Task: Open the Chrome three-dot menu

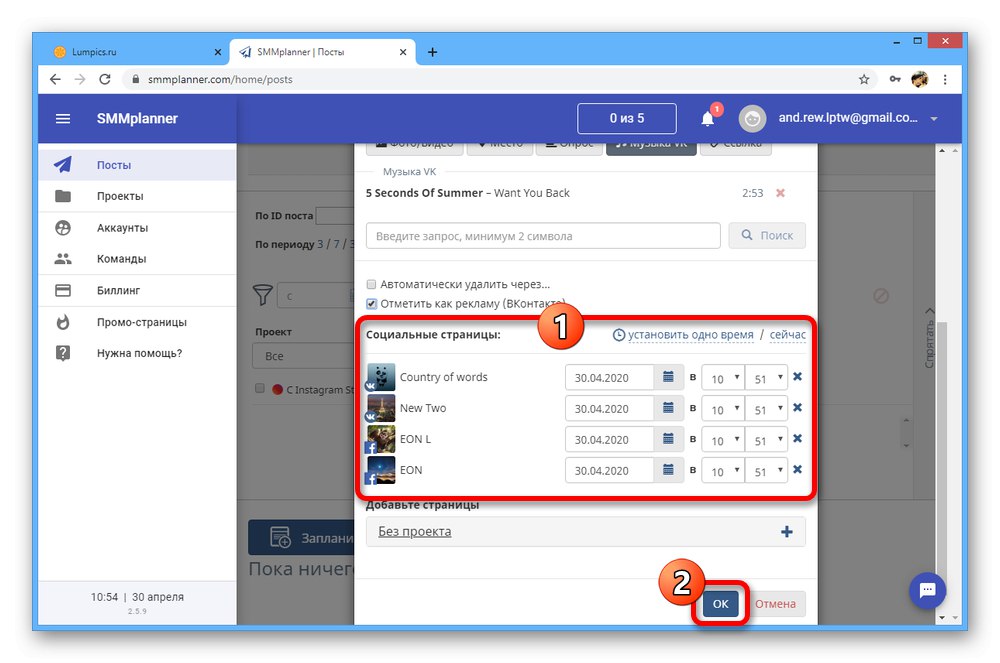Action: tap(945, 79)
